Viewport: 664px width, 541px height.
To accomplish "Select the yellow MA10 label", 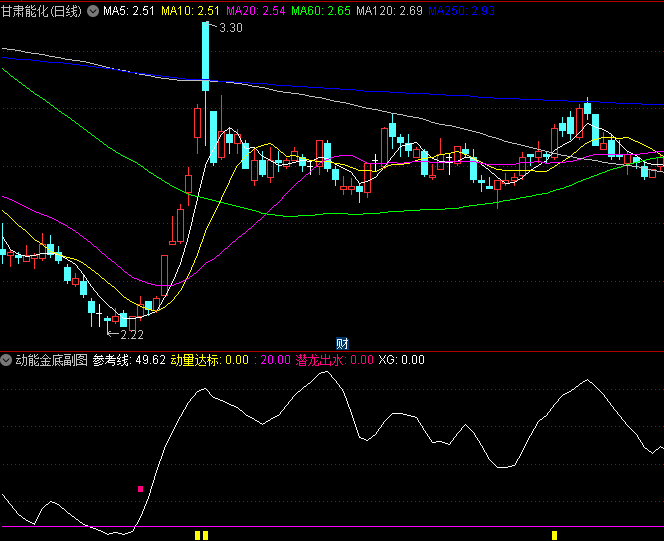I will tap(192, 10).
